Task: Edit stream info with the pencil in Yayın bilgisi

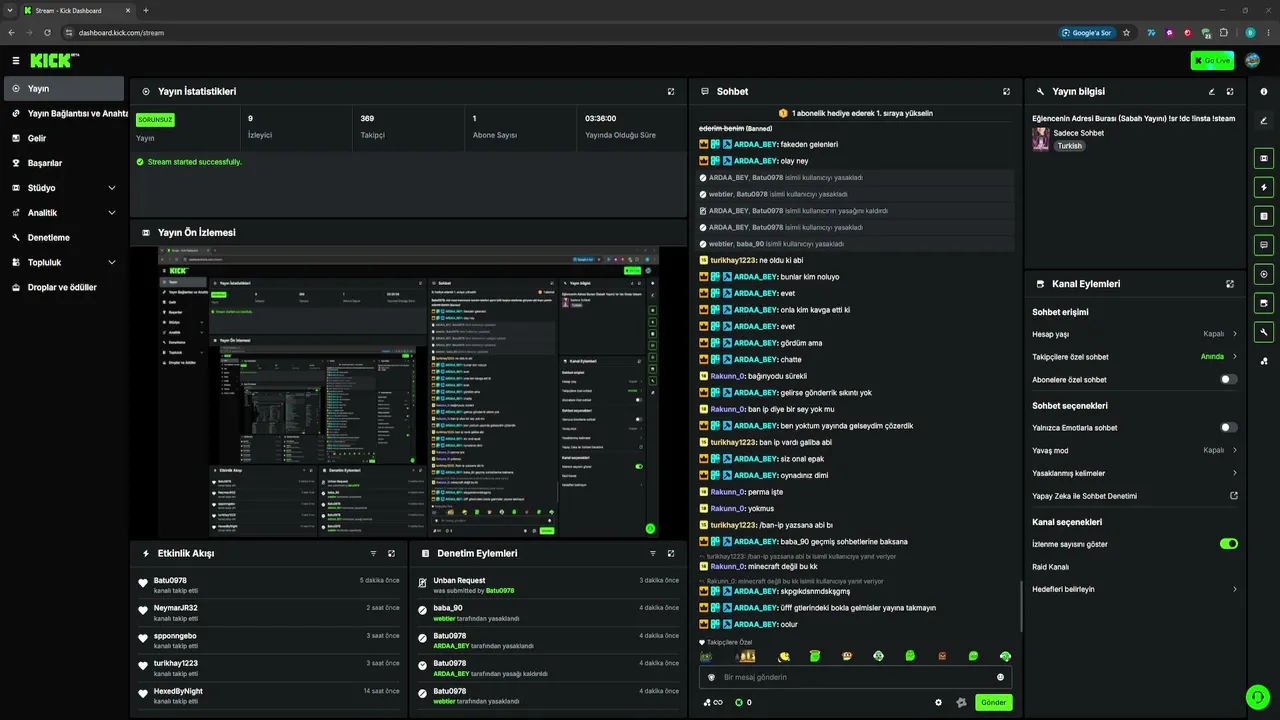Action: (1212, 91)
